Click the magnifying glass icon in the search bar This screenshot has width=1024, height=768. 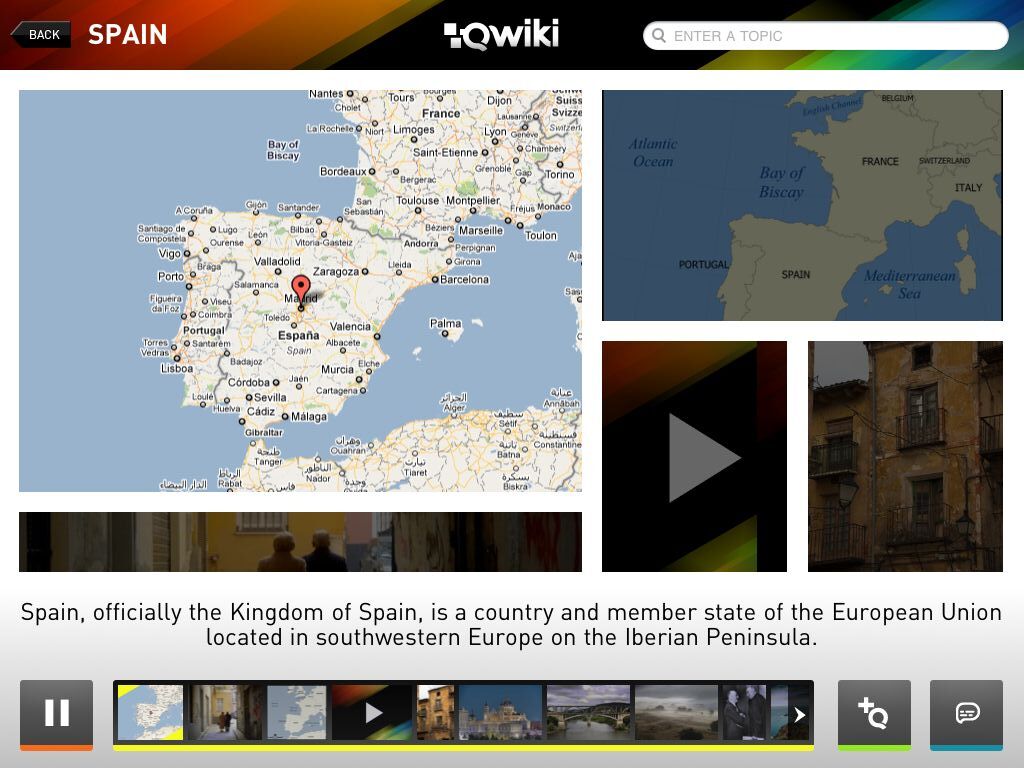pos(660,36)
